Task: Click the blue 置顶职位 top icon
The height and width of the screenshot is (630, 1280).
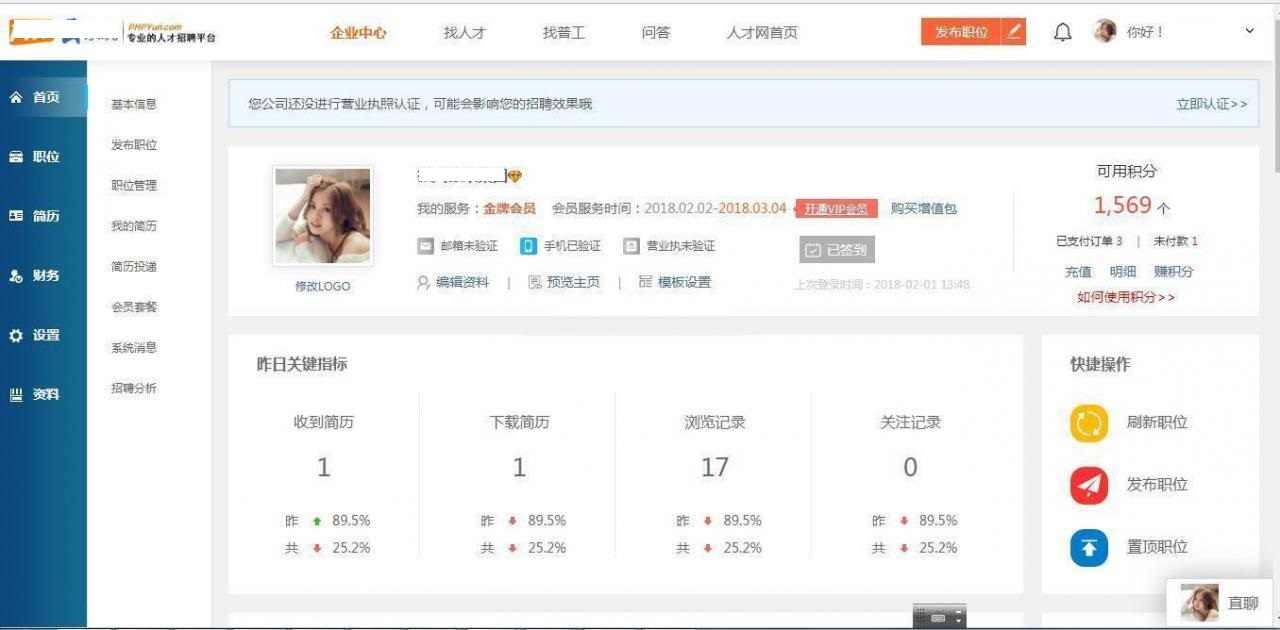Action: pos(1089,547)
